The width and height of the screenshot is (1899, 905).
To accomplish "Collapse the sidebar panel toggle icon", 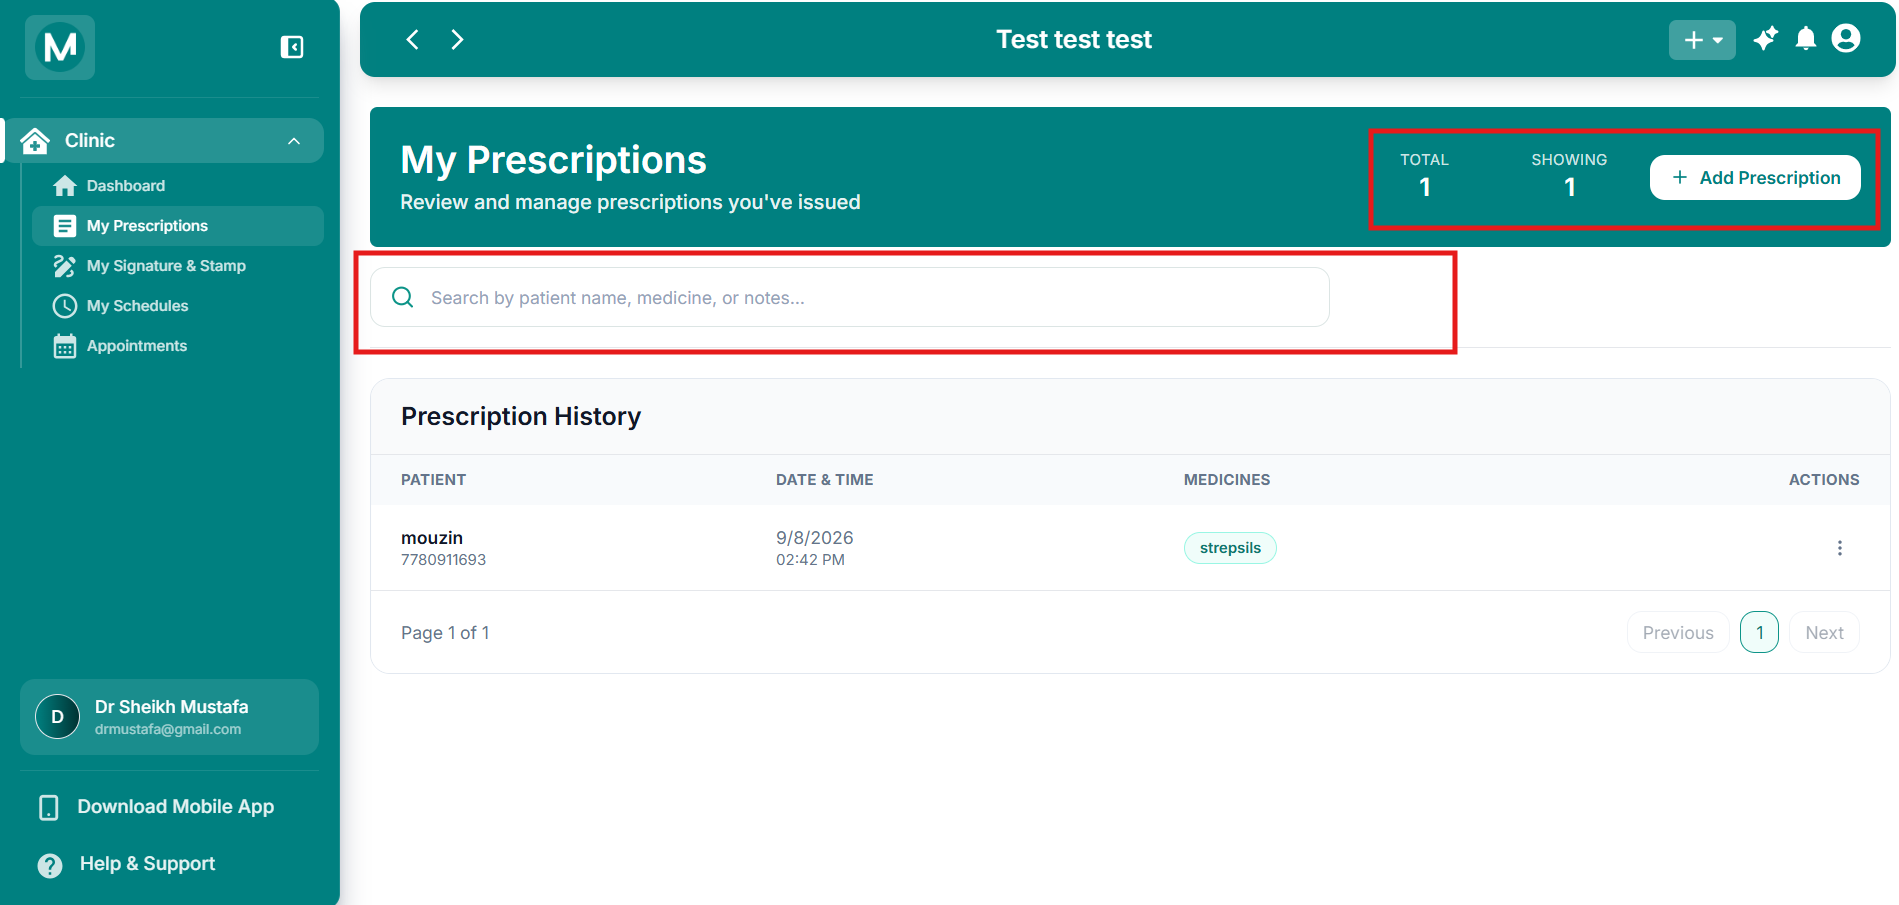I will (x=292, y=47).
